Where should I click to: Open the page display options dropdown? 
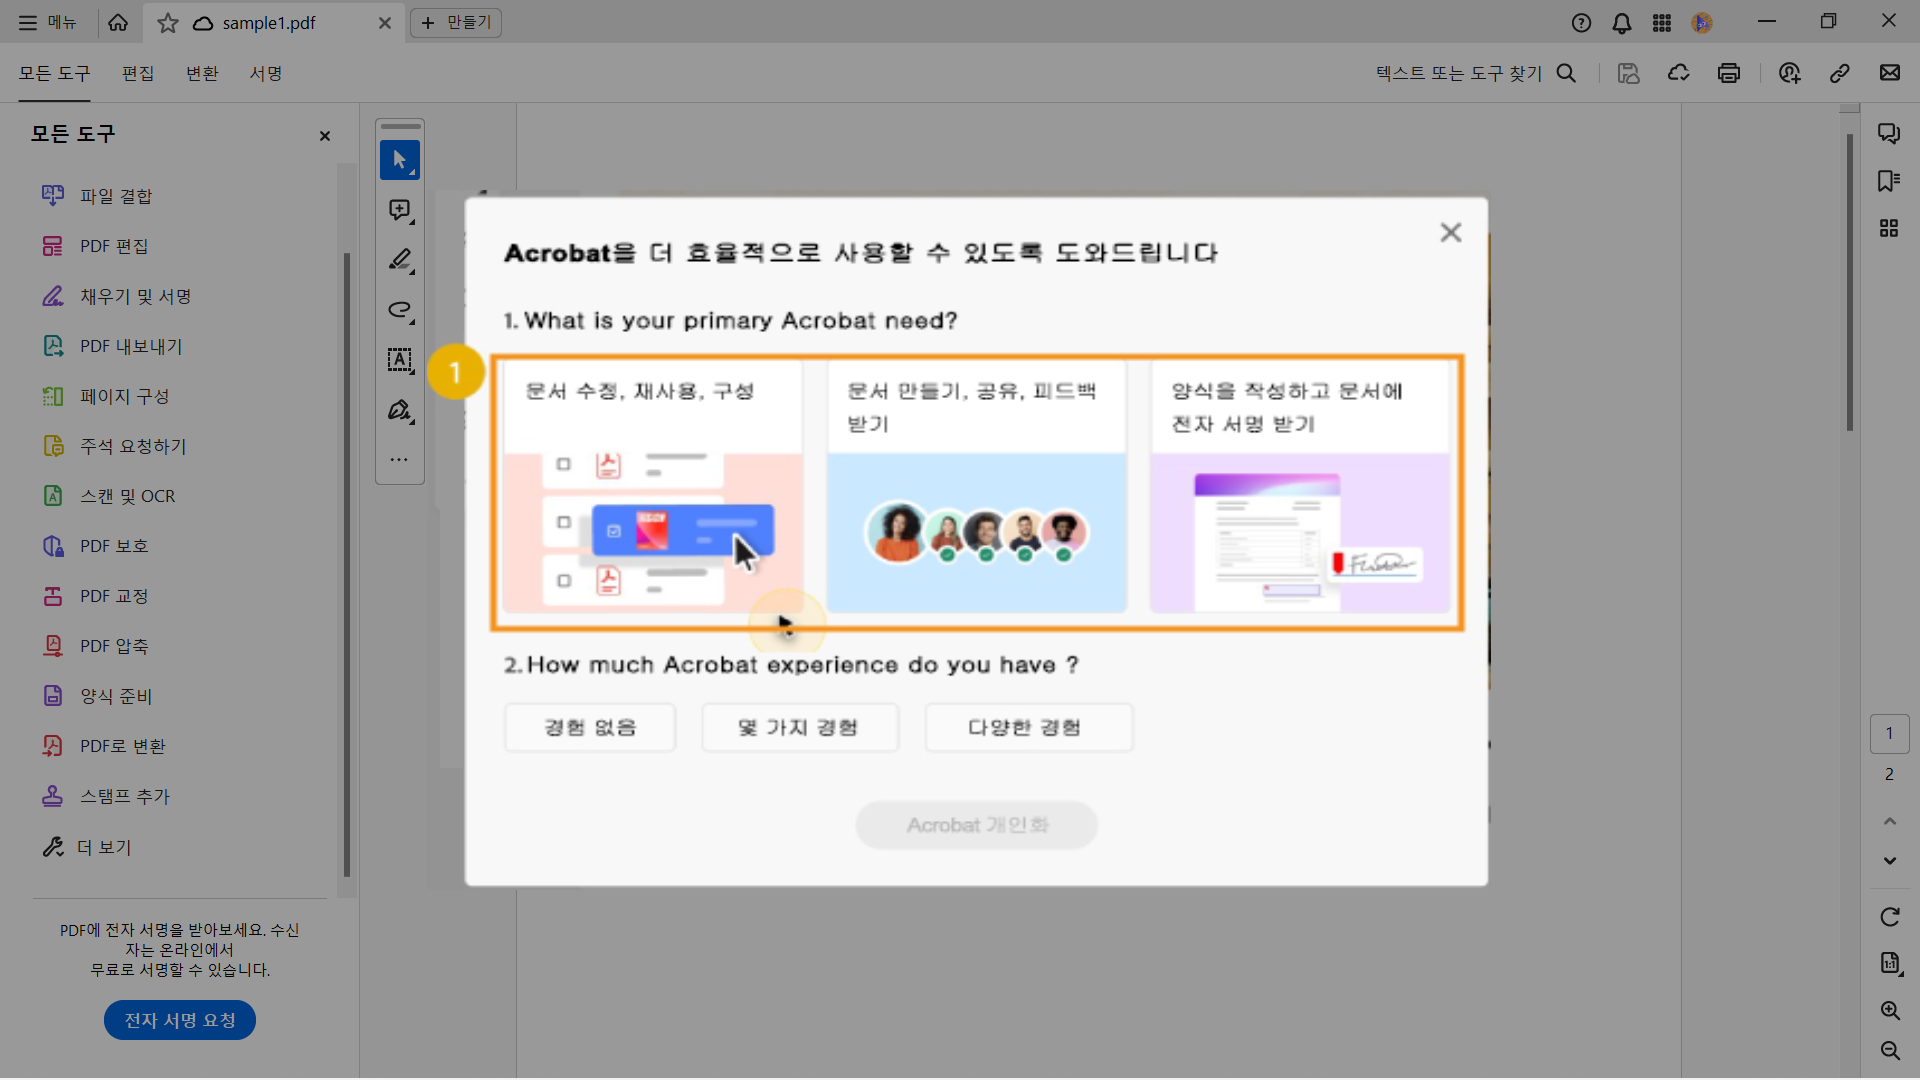pyautogui.click(x=1890, y=964)
